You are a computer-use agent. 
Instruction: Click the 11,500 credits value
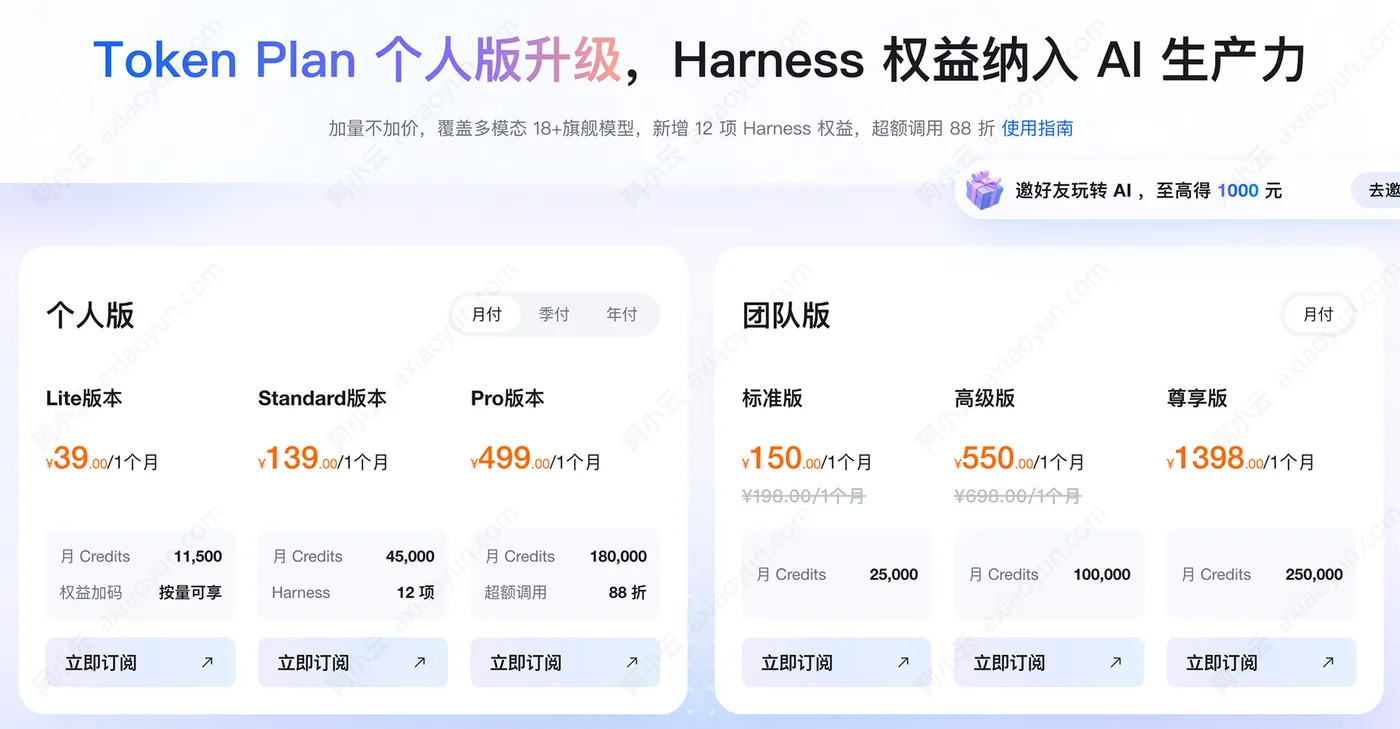coord(198,556)
